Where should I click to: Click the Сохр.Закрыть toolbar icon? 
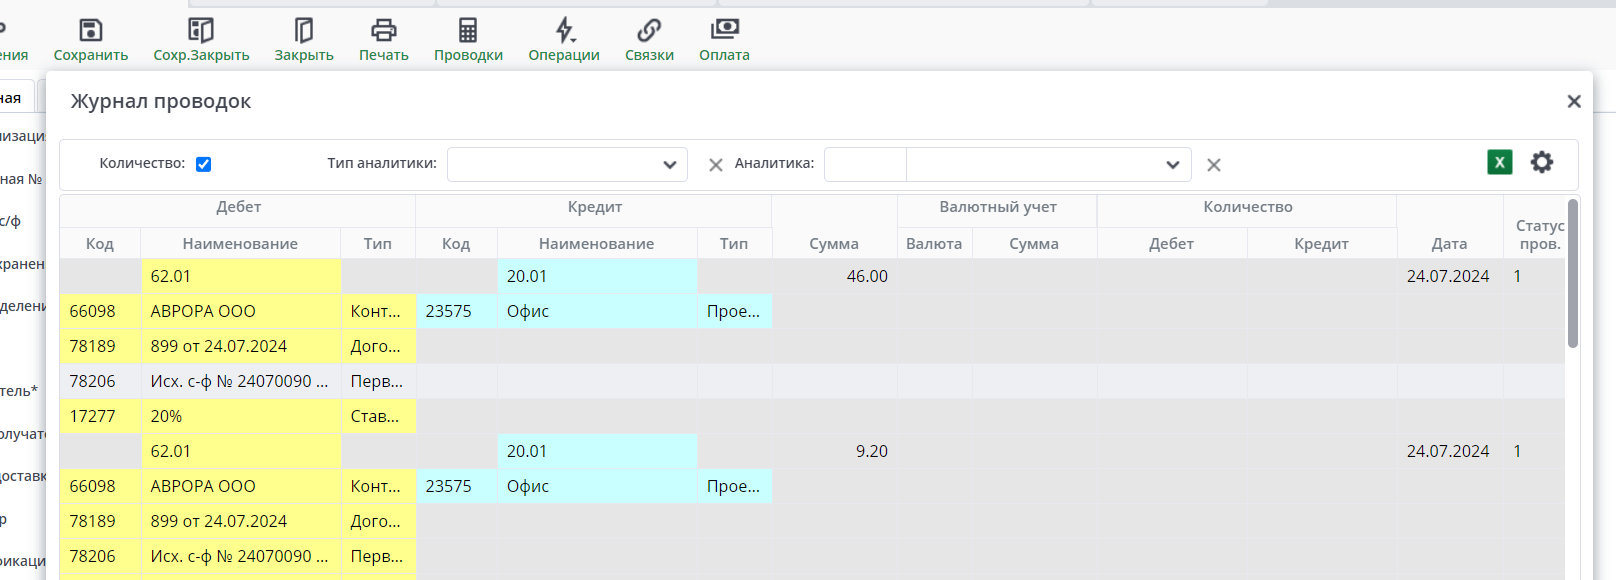tap(201, 30)
